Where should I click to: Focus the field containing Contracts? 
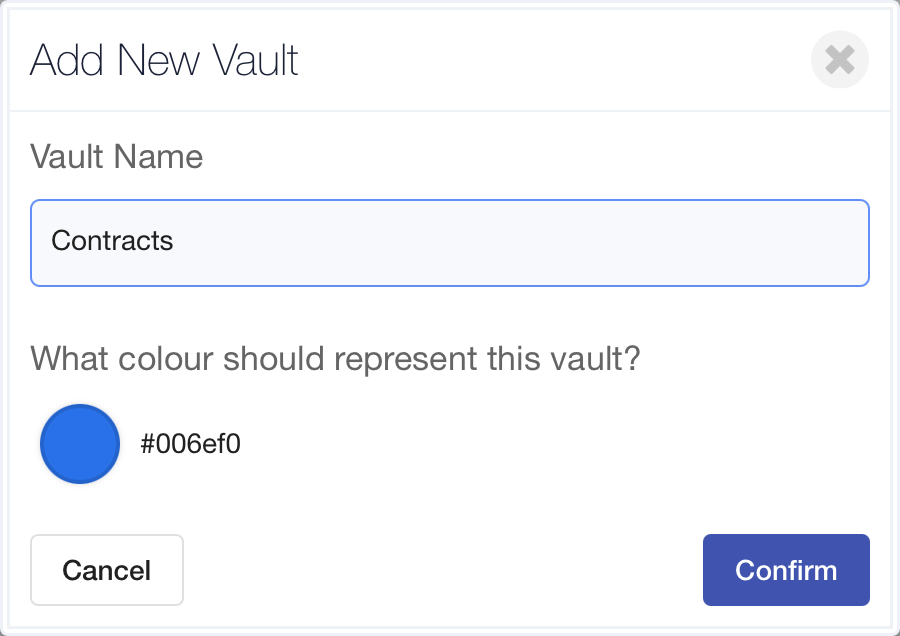point(449,243)
